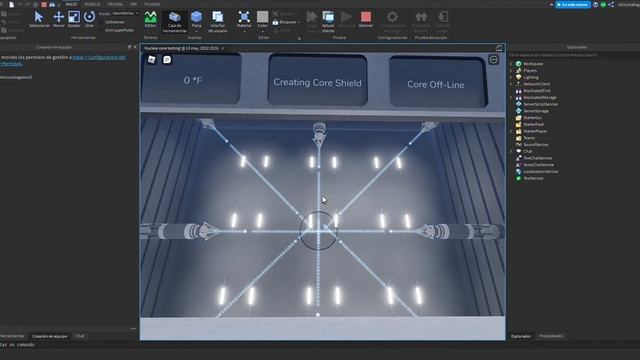This screenshot has width=640, height=360.
Task: Click Actual: cliente view toggle
Action: tap(328, 22)
